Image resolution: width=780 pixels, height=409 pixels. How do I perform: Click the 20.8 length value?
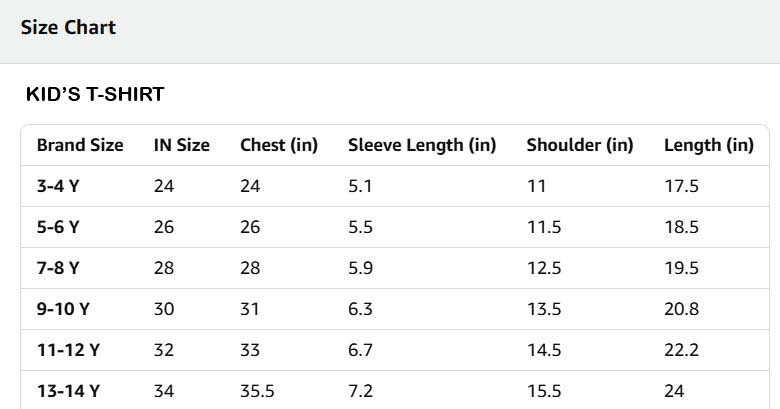[682, 309]
